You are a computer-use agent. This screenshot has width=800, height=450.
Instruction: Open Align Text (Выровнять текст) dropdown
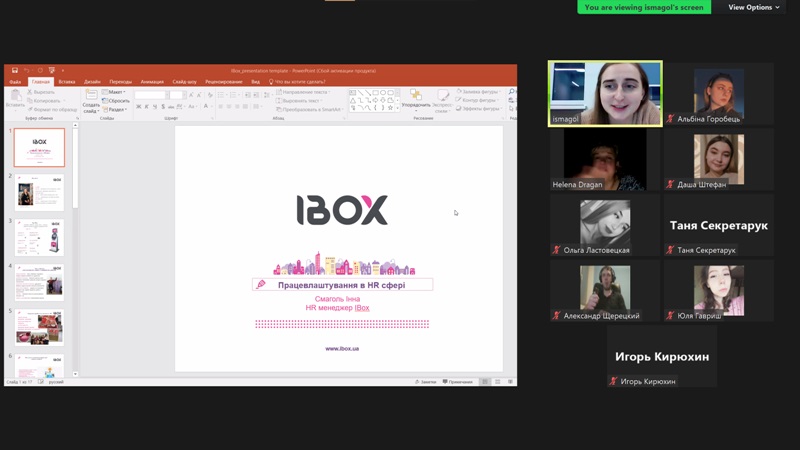(299, 101)
